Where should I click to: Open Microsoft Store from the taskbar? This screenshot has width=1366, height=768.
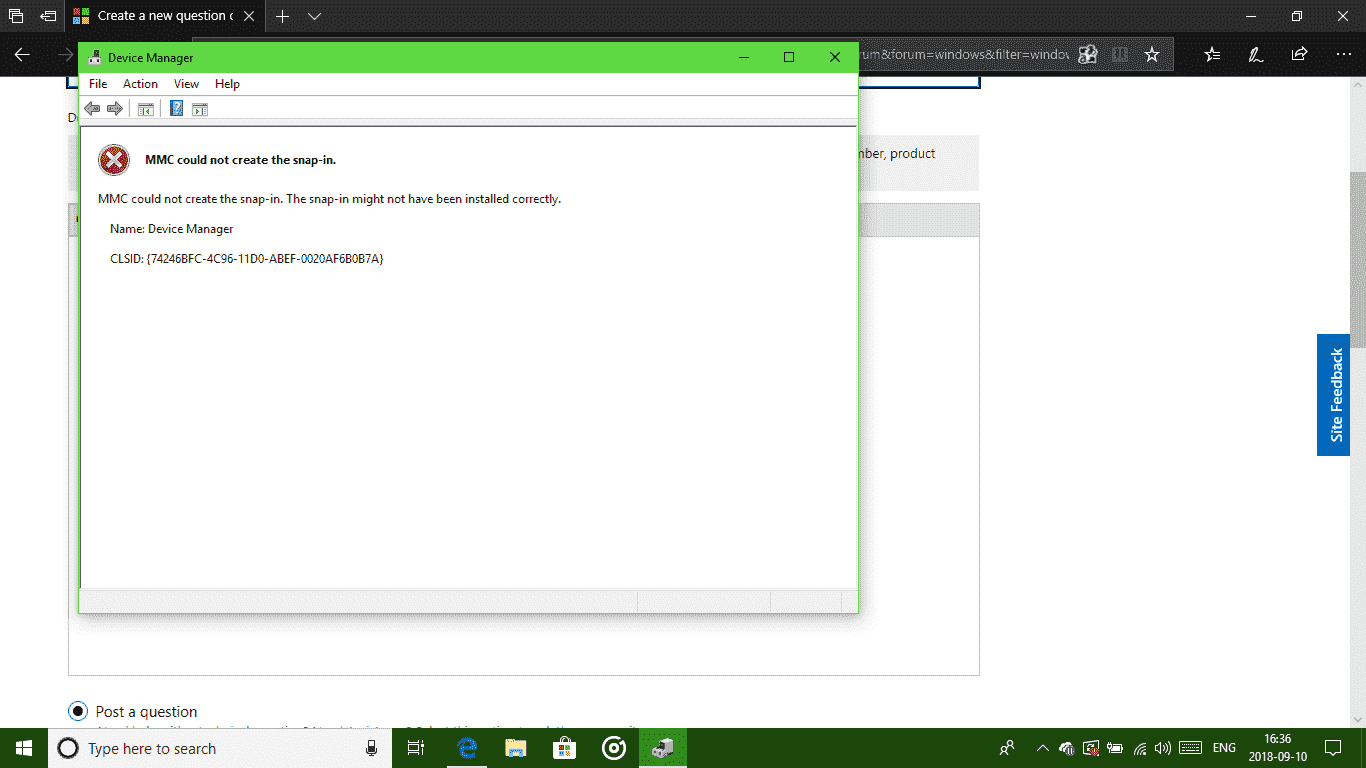[x=565, y=748]
